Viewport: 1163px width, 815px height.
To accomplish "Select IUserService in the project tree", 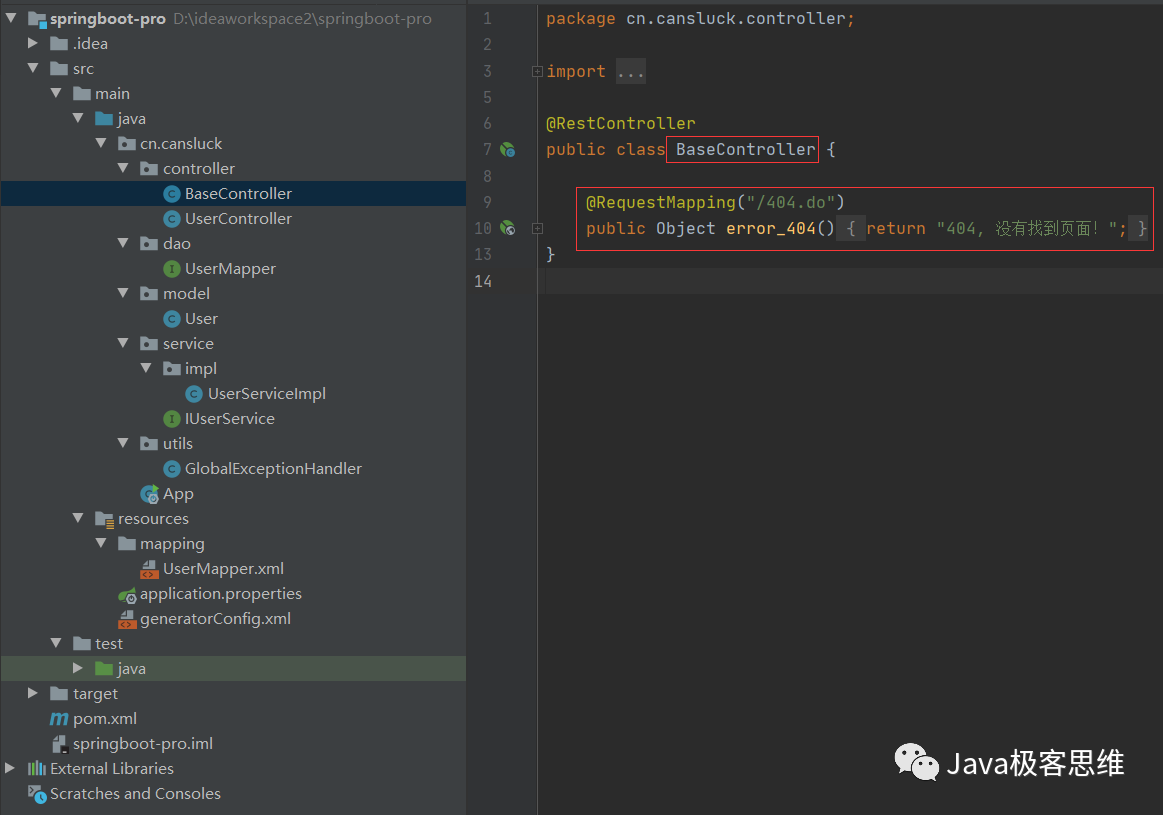I will 230,419.
